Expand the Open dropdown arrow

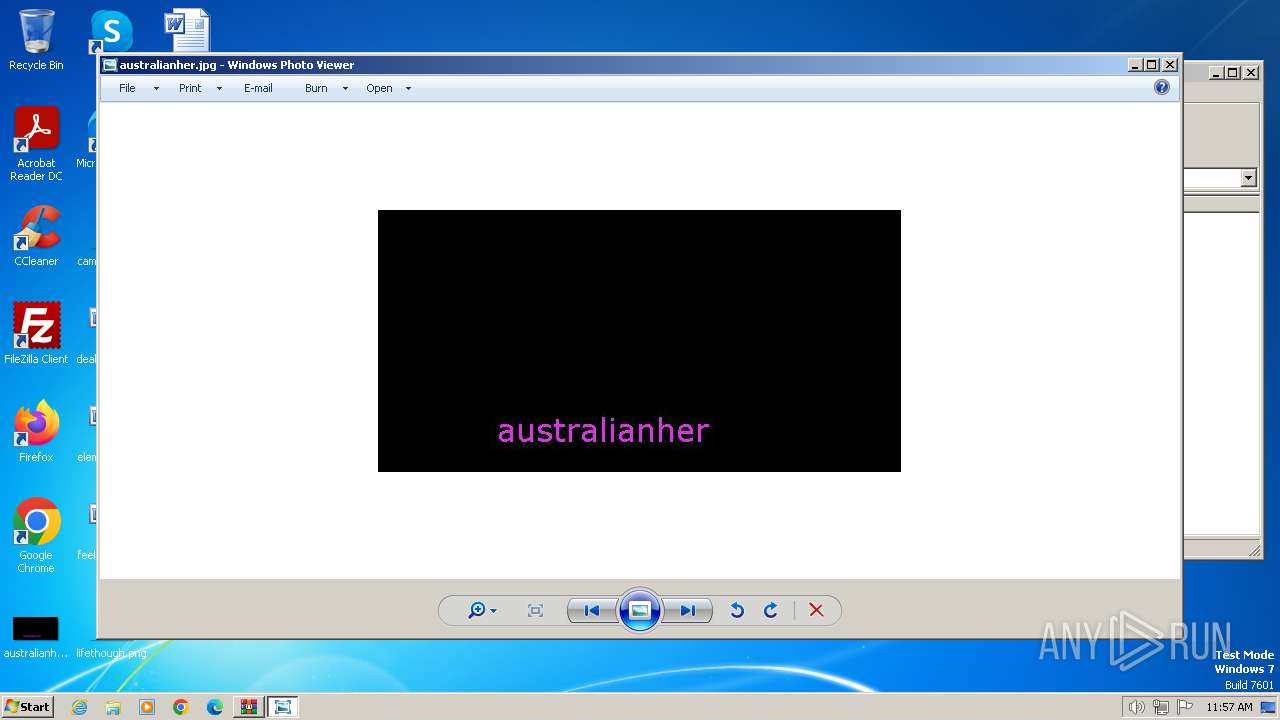(x=408, y=89)
